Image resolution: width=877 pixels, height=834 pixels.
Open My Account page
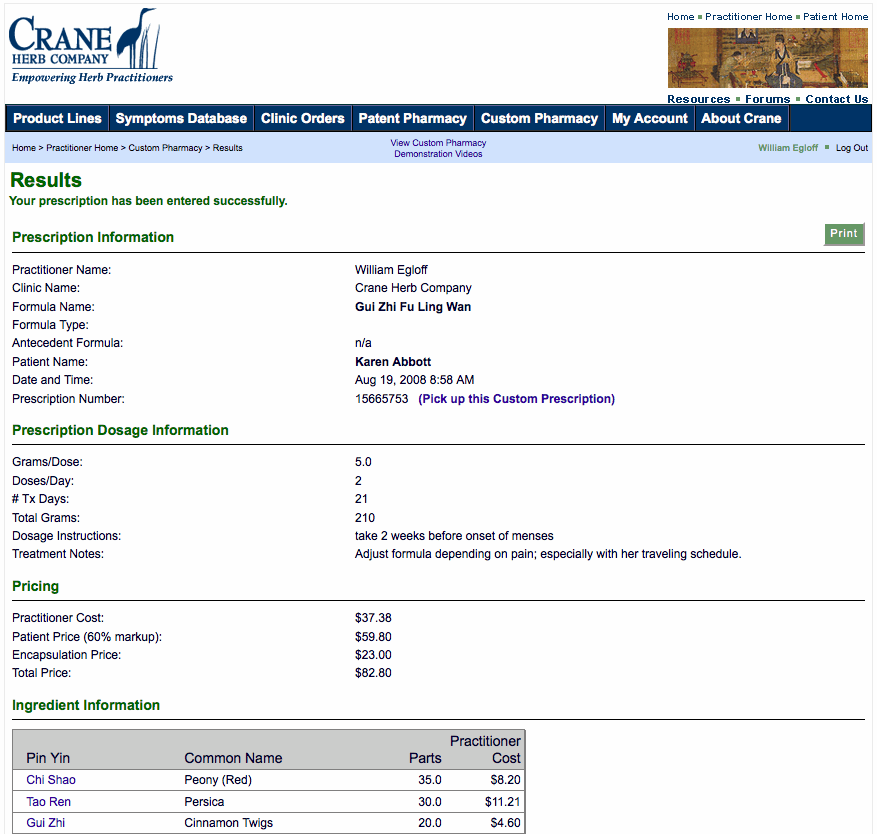[649, 118]
